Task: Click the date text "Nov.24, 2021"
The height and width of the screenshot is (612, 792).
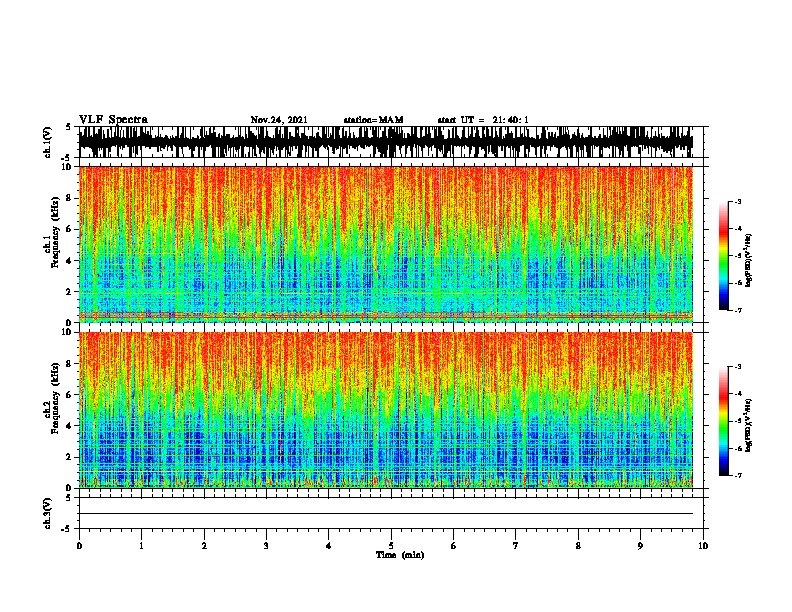Action: (279, 120)
